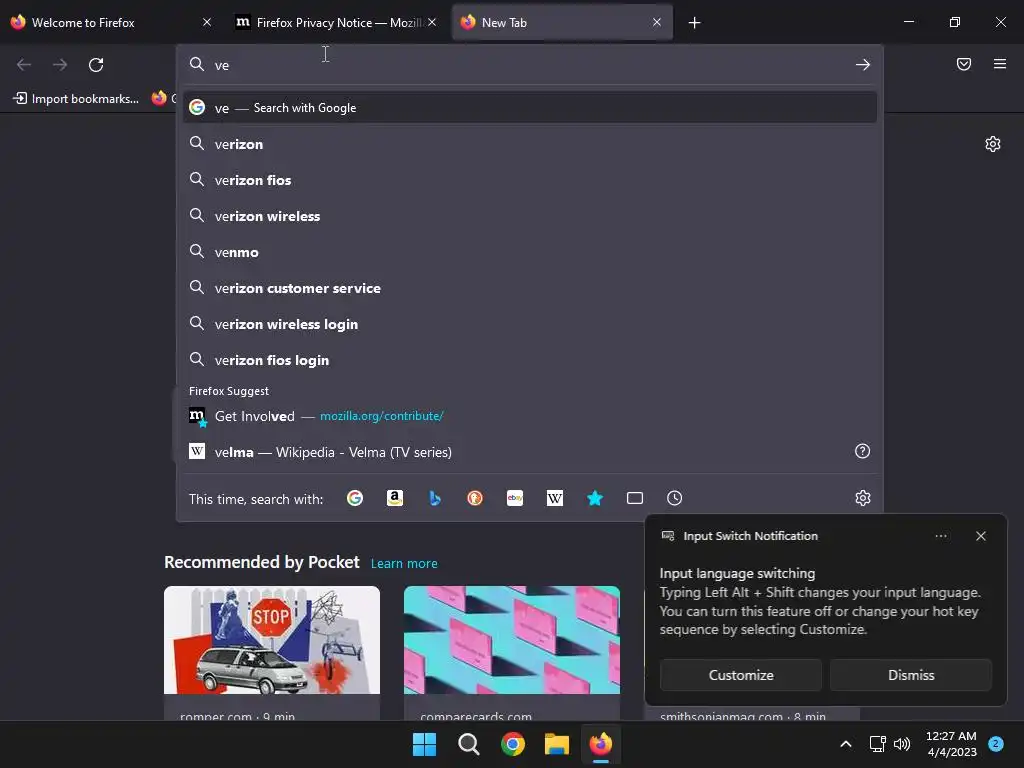The width and height of the screenshot is (1024, 768).
Task: Select 'verizon wireless login' suggestion
Action: (x=530, y=324)
